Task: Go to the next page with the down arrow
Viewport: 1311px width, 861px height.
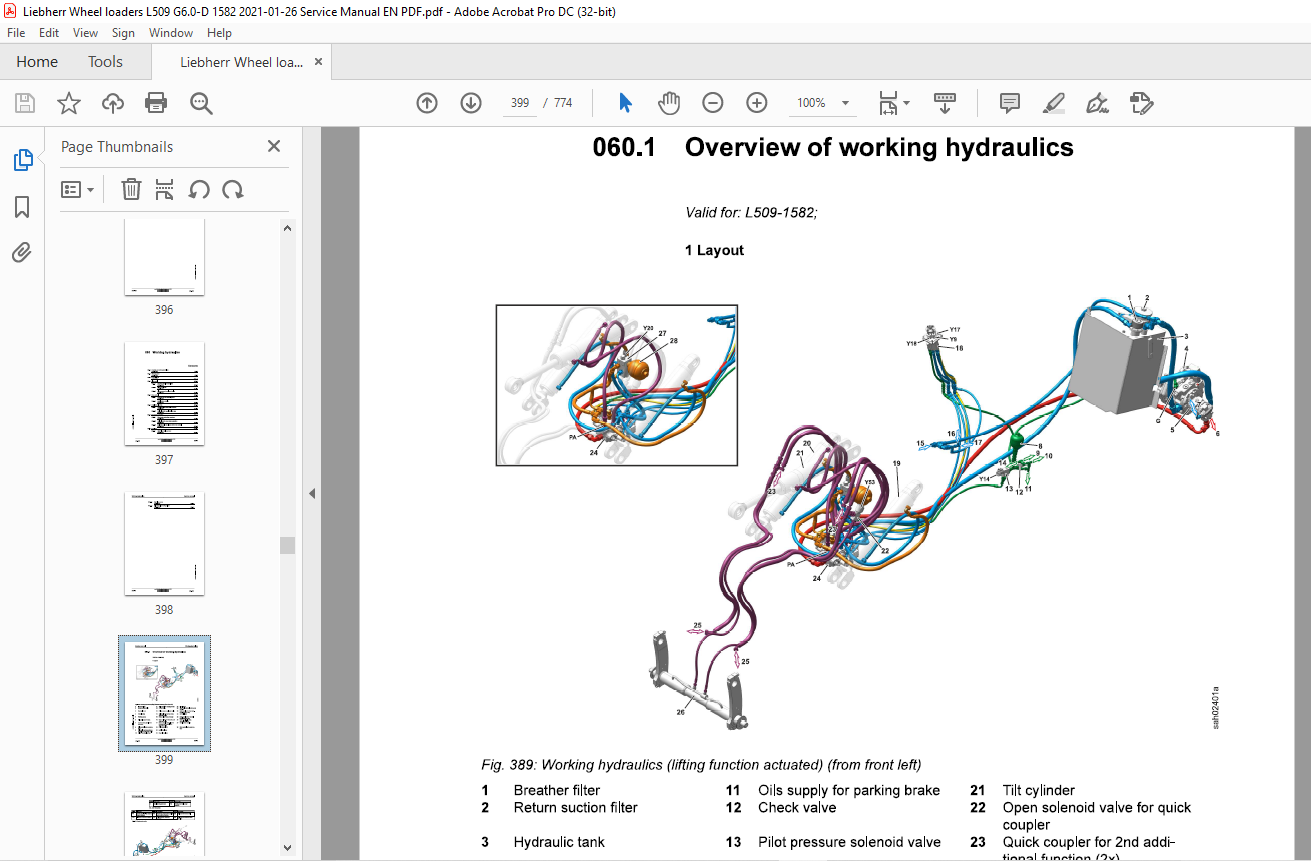Action: coord(471,103)
